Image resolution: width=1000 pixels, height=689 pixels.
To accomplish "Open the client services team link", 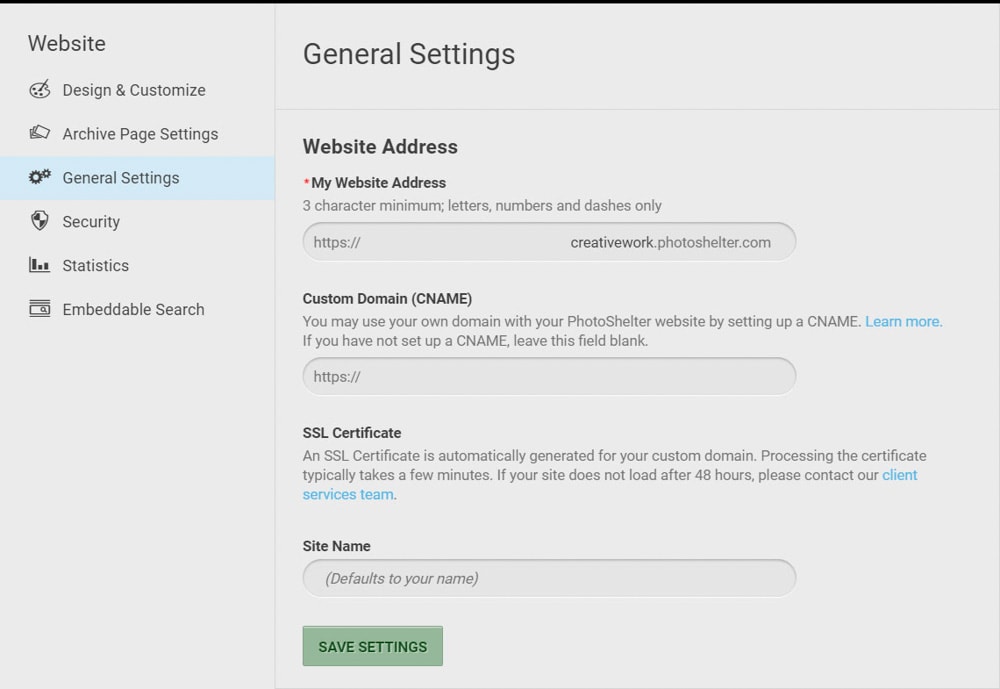I will (x=610, y=485).
